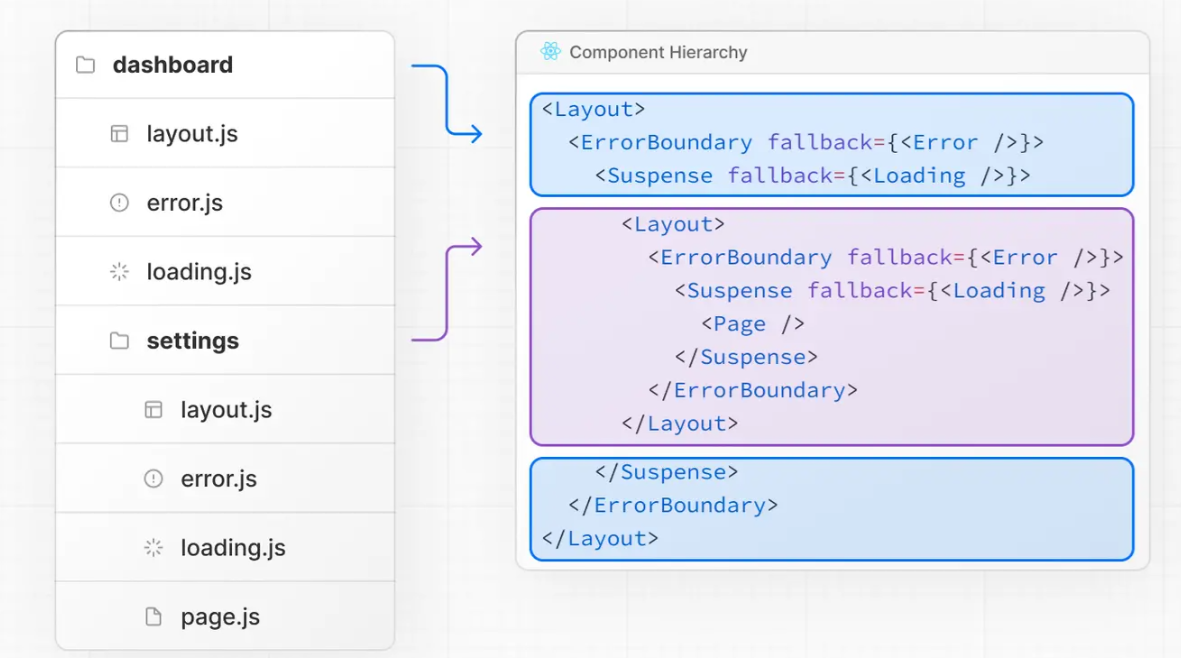Click the page file icon beside page.js
1181x658 pixels.
[x=153, y=617]
